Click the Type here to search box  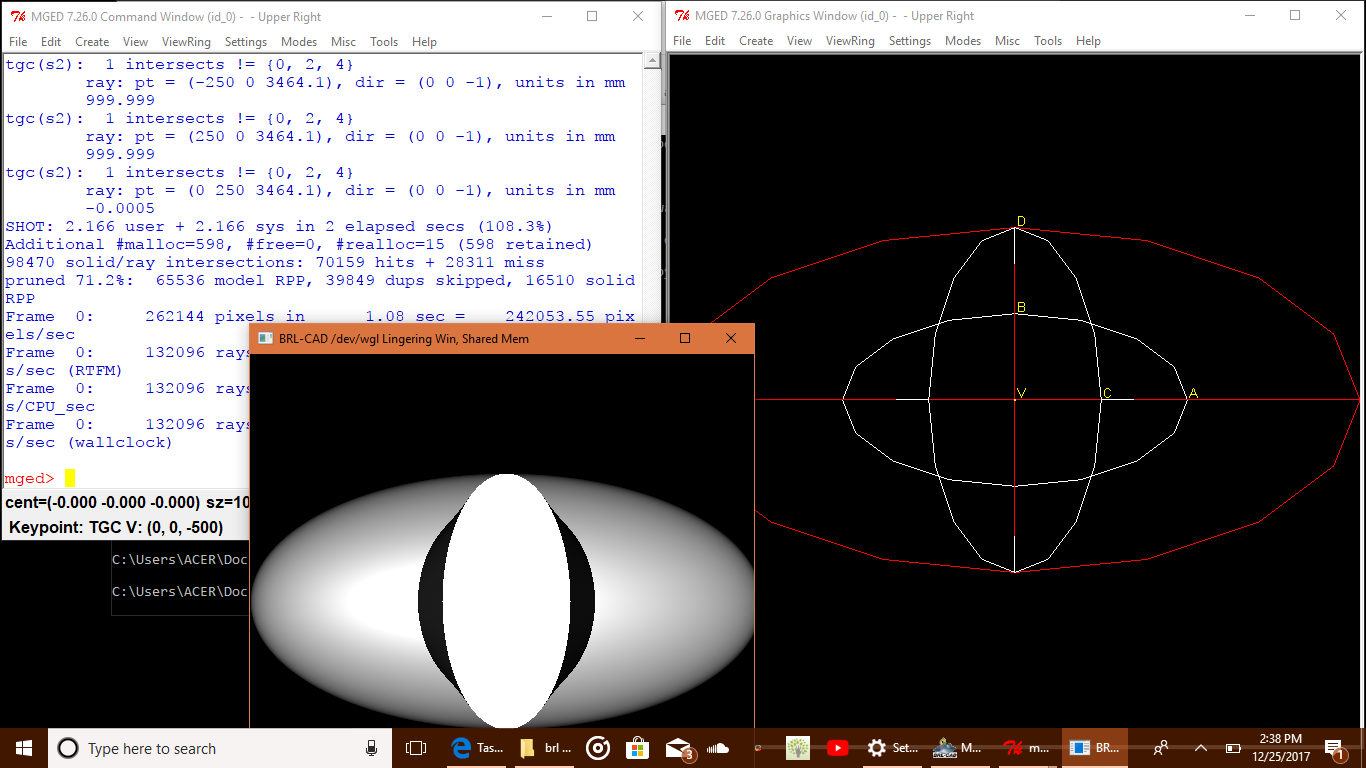[x=220, y=748]
